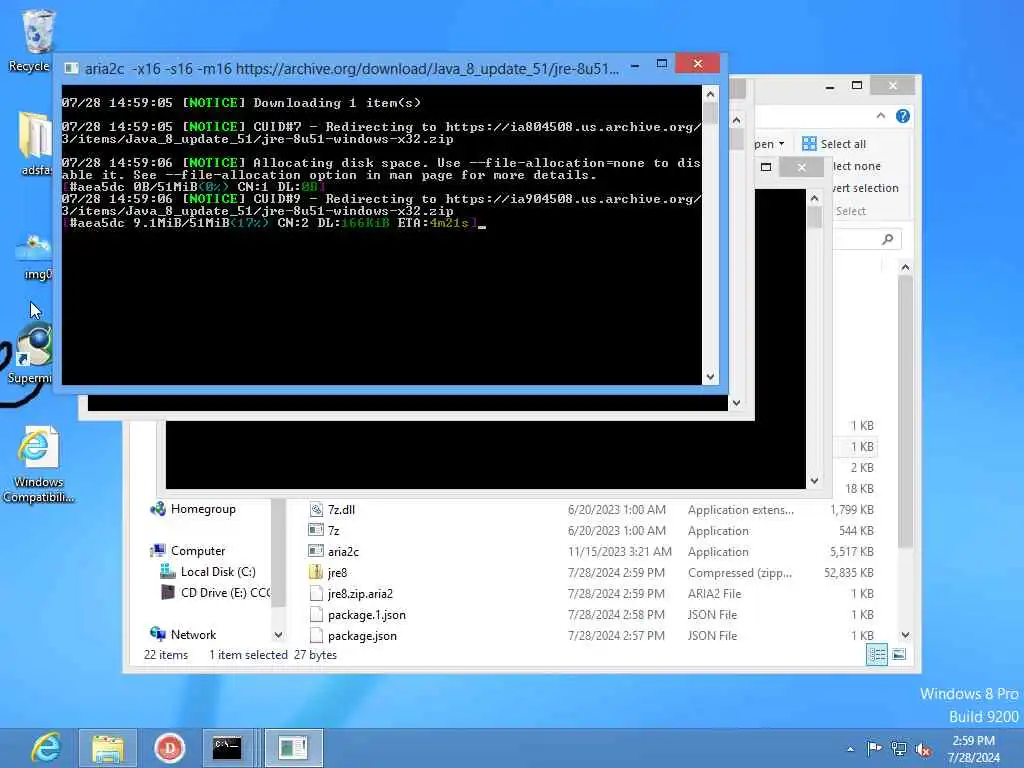
Task: Open the img0 desktop icon
Action: tap(36, 257)
